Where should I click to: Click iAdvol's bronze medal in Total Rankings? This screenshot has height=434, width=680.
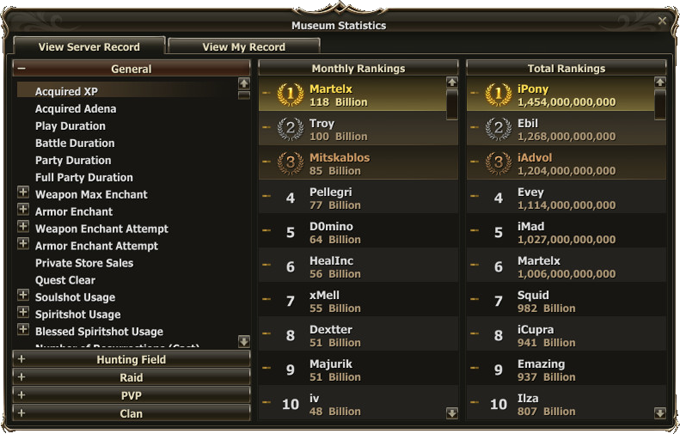click(498, 163)
